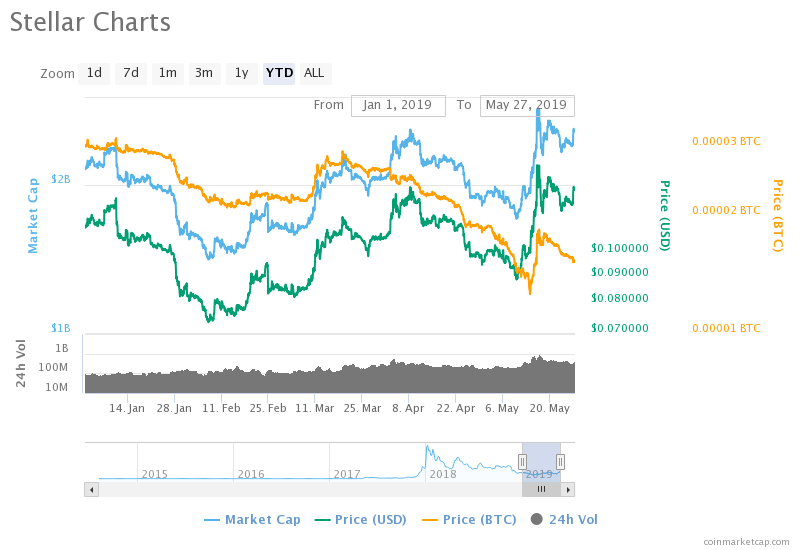Click the 11. Feb axis label
Image resolution: width=800 pixels, height=550 pixels.
click(x=221, y=409)
